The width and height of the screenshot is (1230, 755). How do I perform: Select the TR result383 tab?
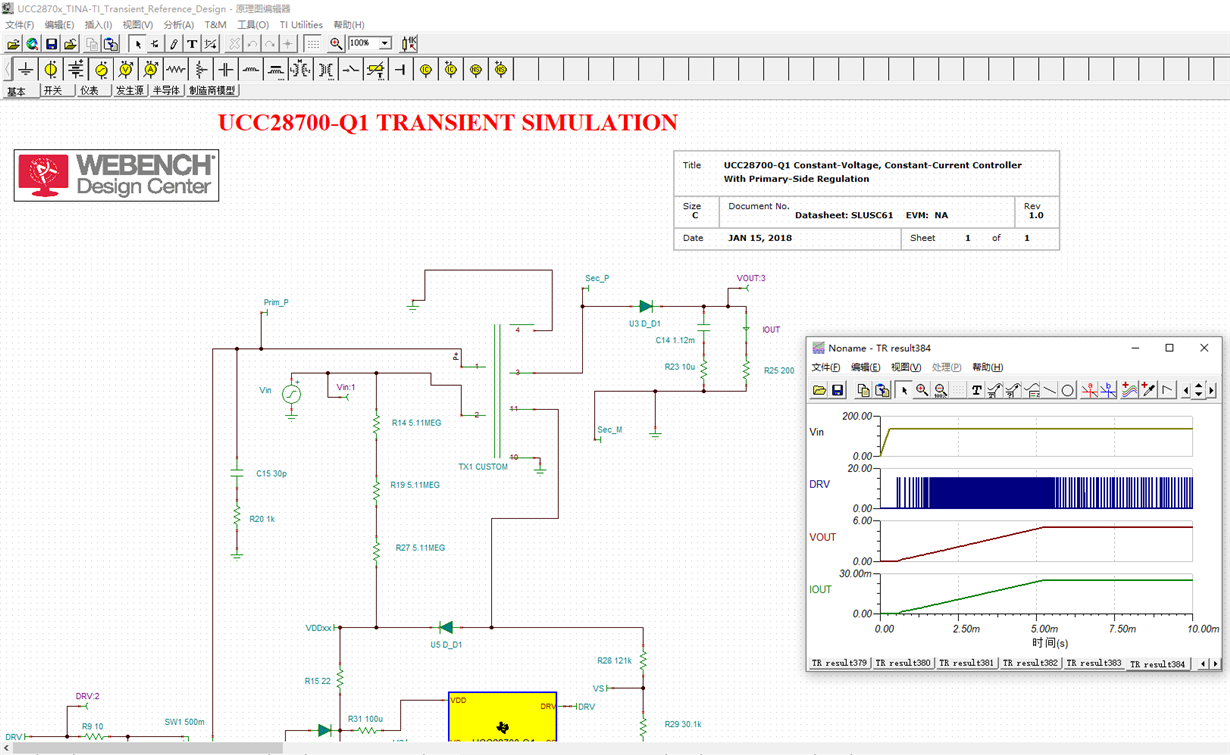(x=1094, y=664)
